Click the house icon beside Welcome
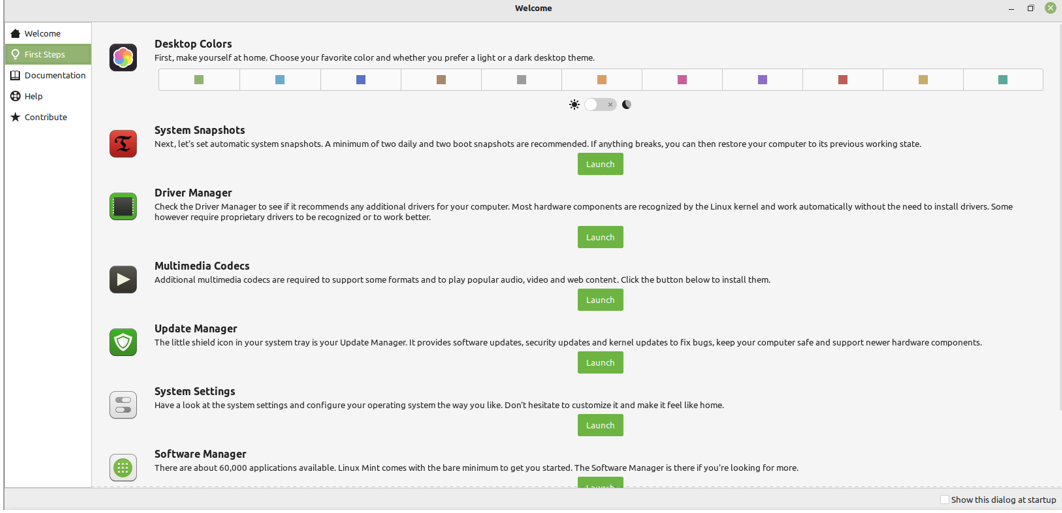This screenshot has width=1062, height=513. click(x=16, y=33)
